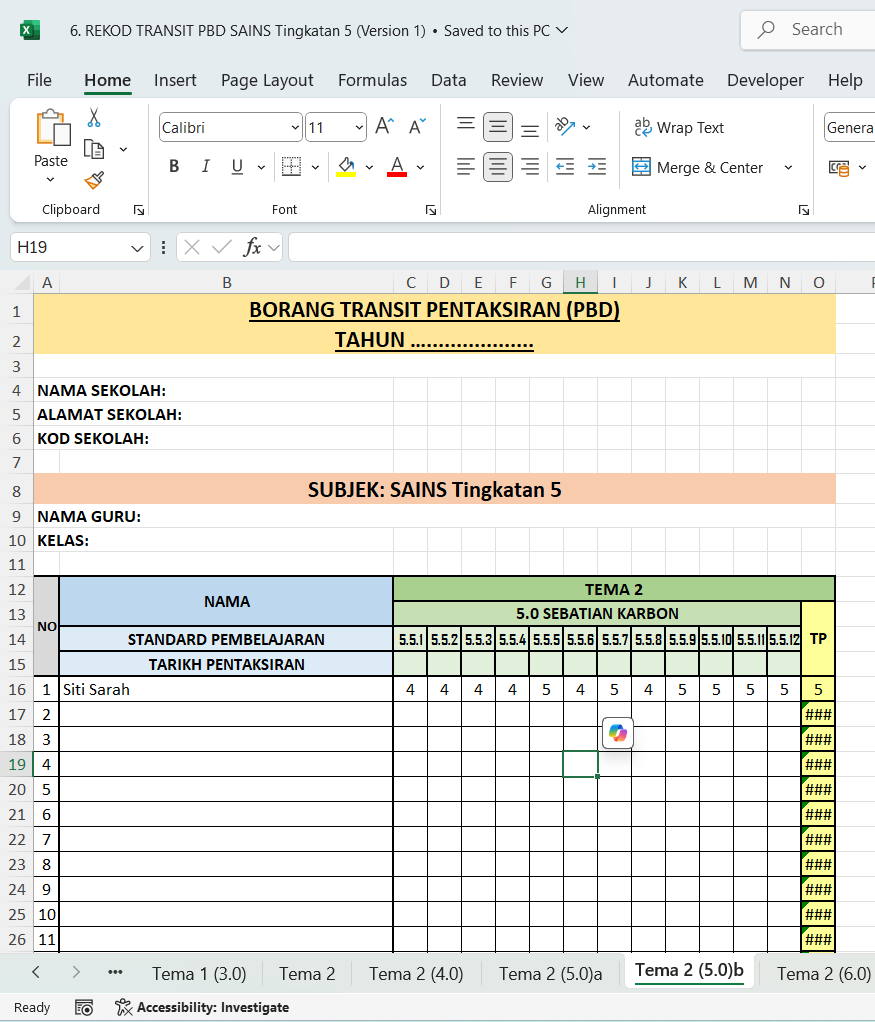Screen dimensions: 875x1022
Task: Open the font name Calibri dropdown
Action: 295,128
